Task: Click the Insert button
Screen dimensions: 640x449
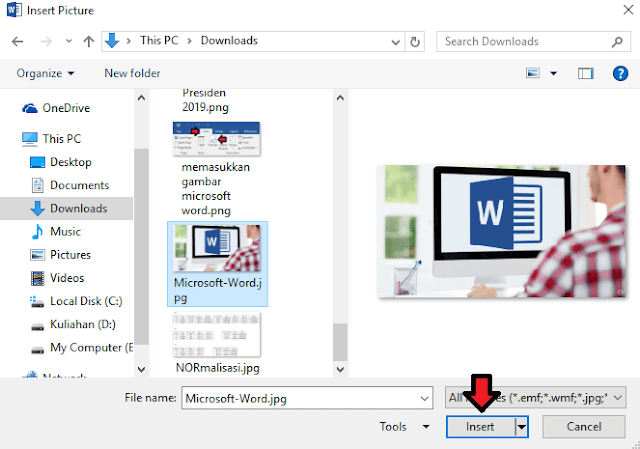Action: click(480, 427)
